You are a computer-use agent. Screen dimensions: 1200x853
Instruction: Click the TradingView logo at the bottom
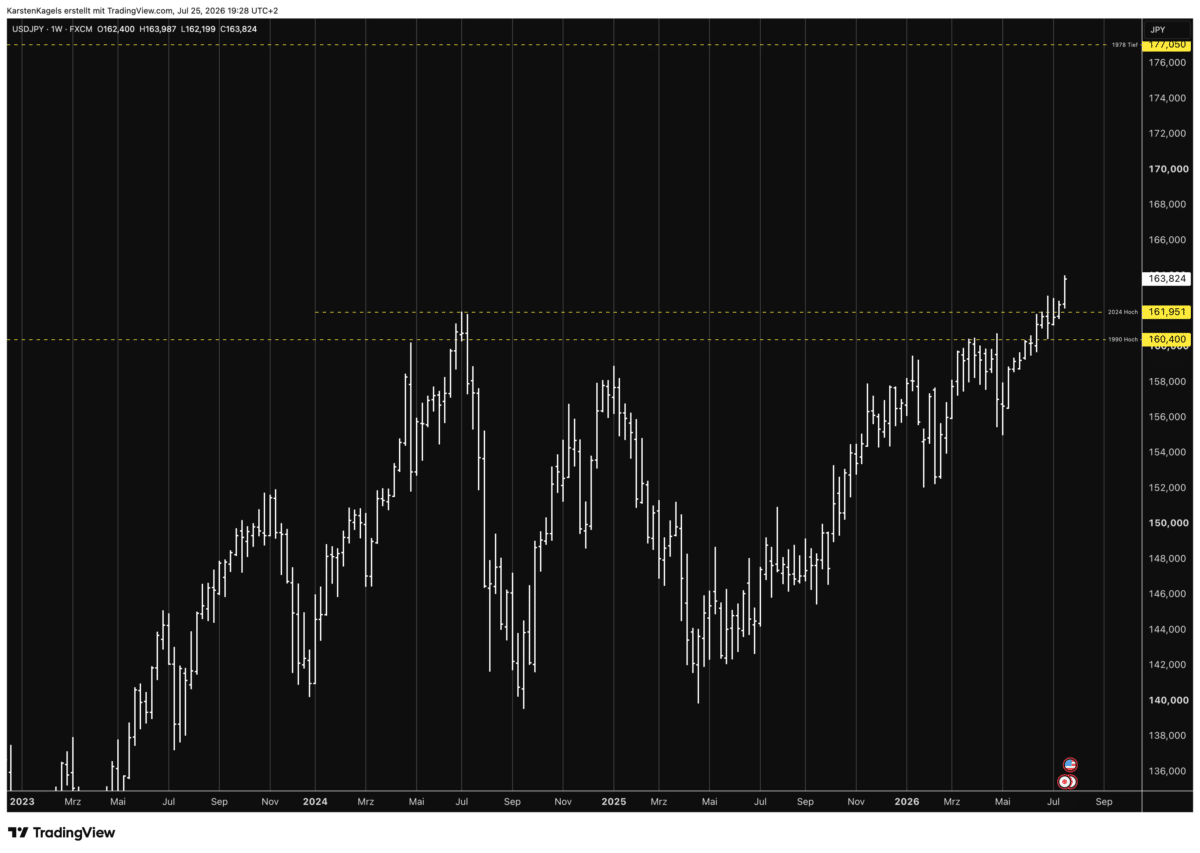coord(62,832)
